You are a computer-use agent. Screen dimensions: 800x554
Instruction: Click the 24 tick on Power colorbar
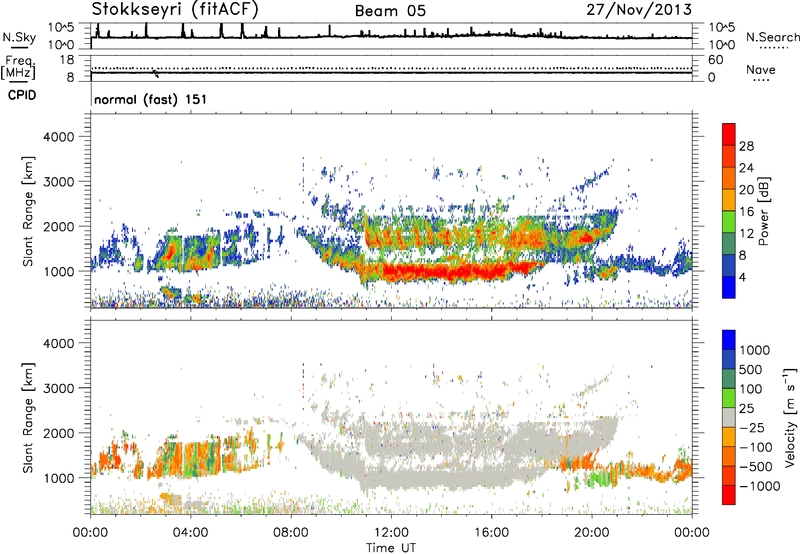point(746,168)
